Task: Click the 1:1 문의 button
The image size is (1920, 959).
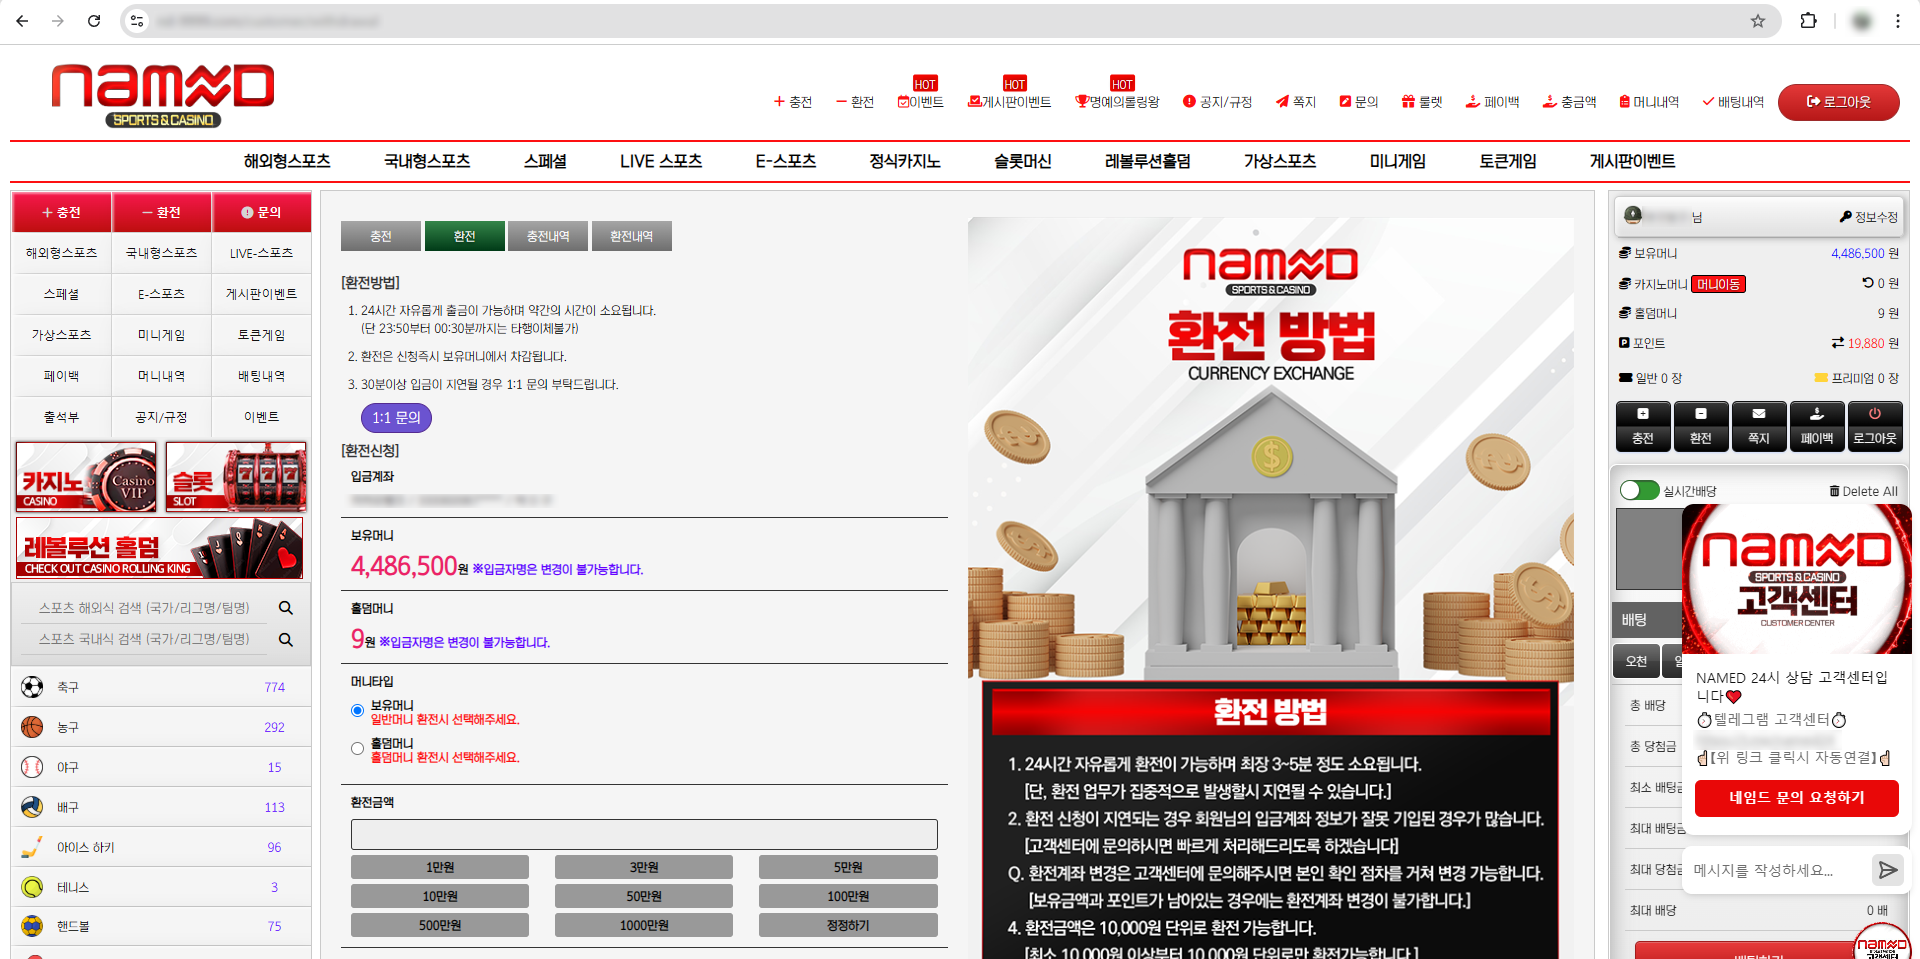Action: 396,417
